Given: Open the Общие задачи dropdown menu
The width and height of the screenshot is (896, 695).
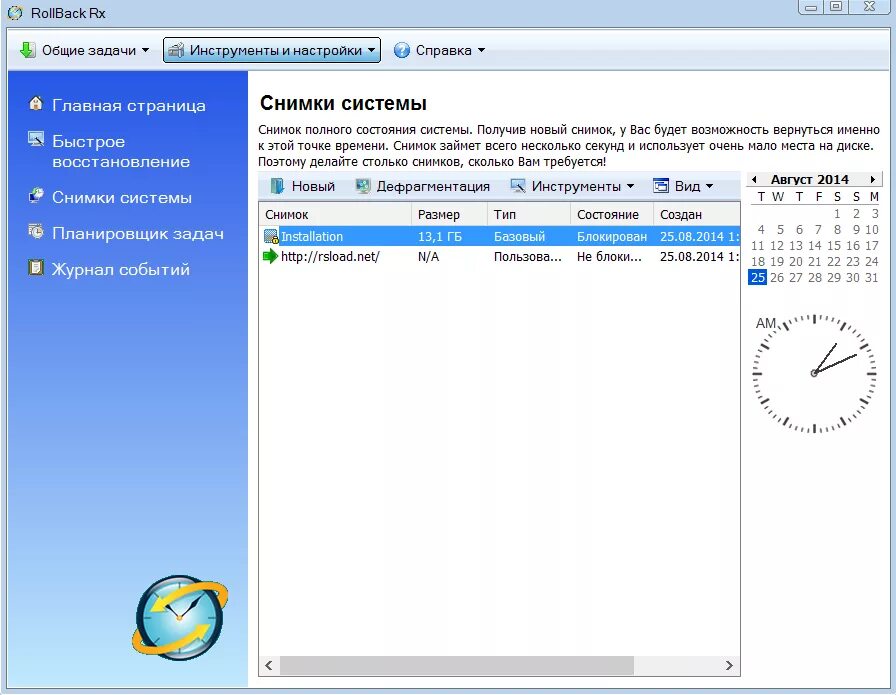Looking at the screenshot, I should point(85,50).
